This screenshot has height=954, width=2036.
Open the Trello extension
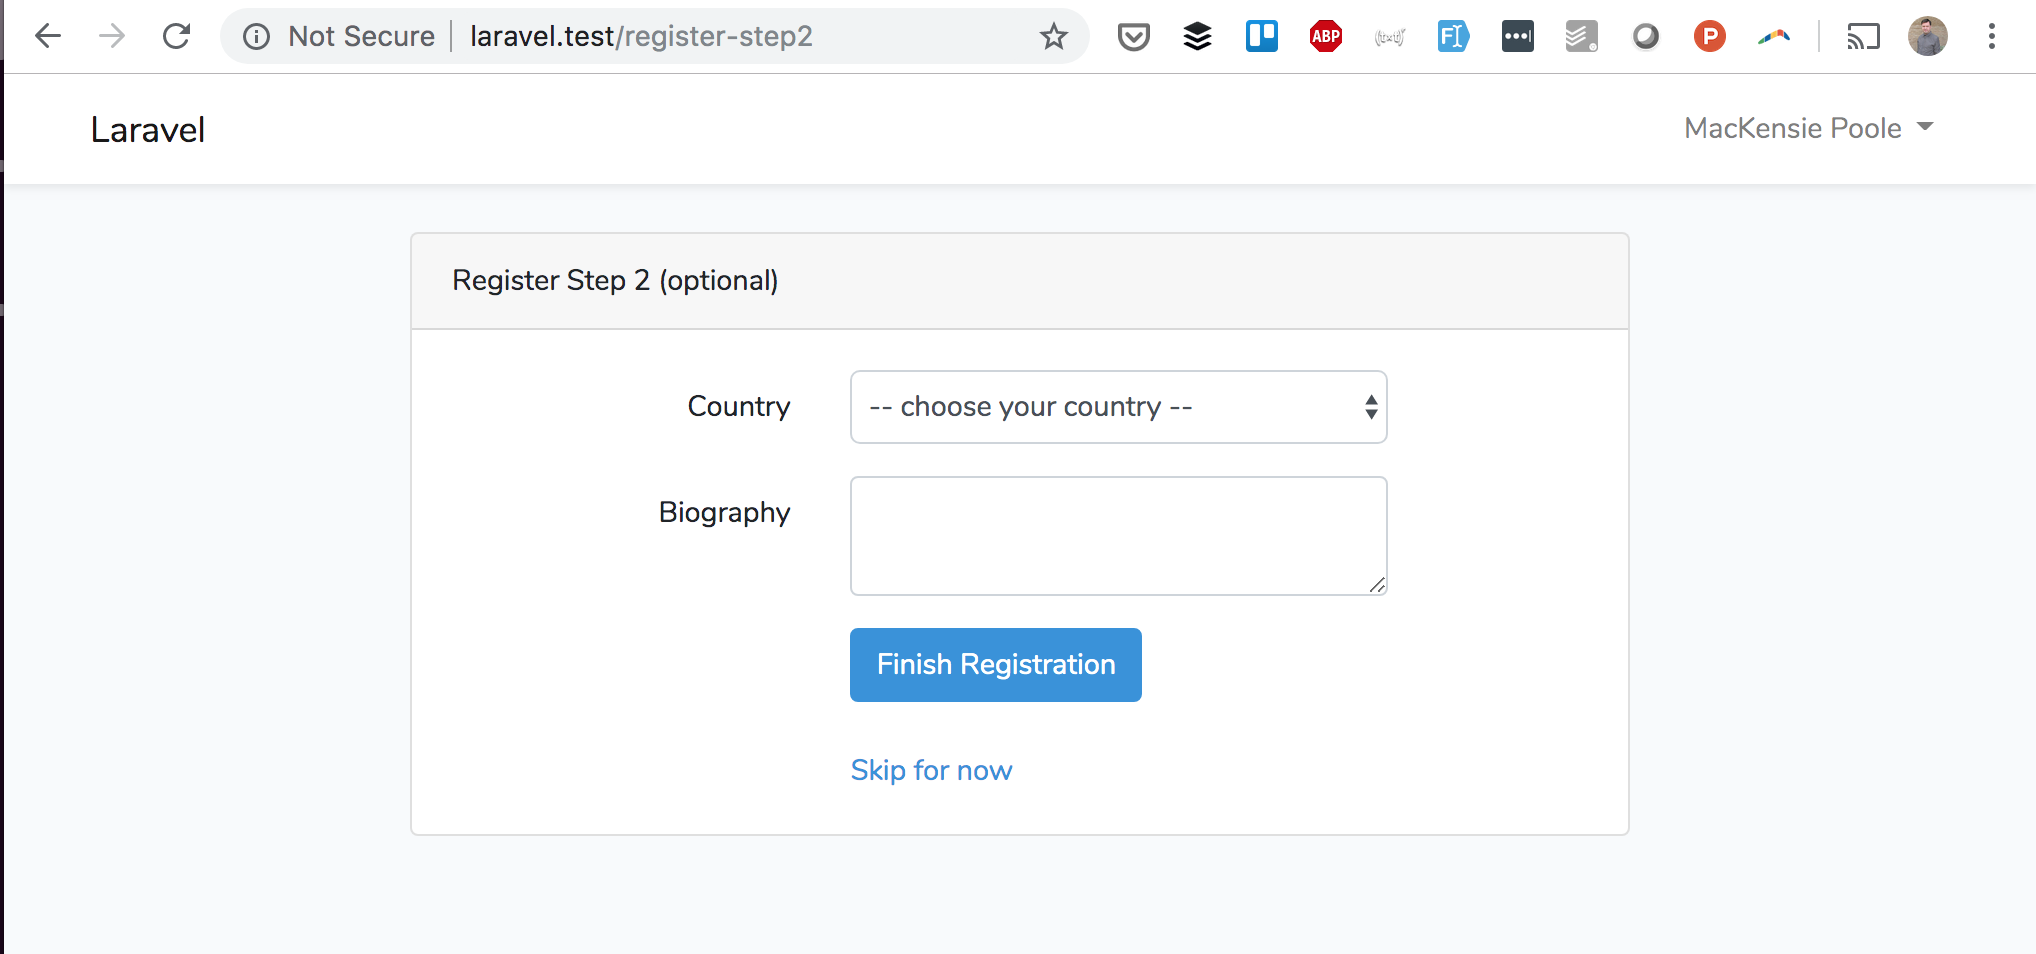pos(1261,36)
